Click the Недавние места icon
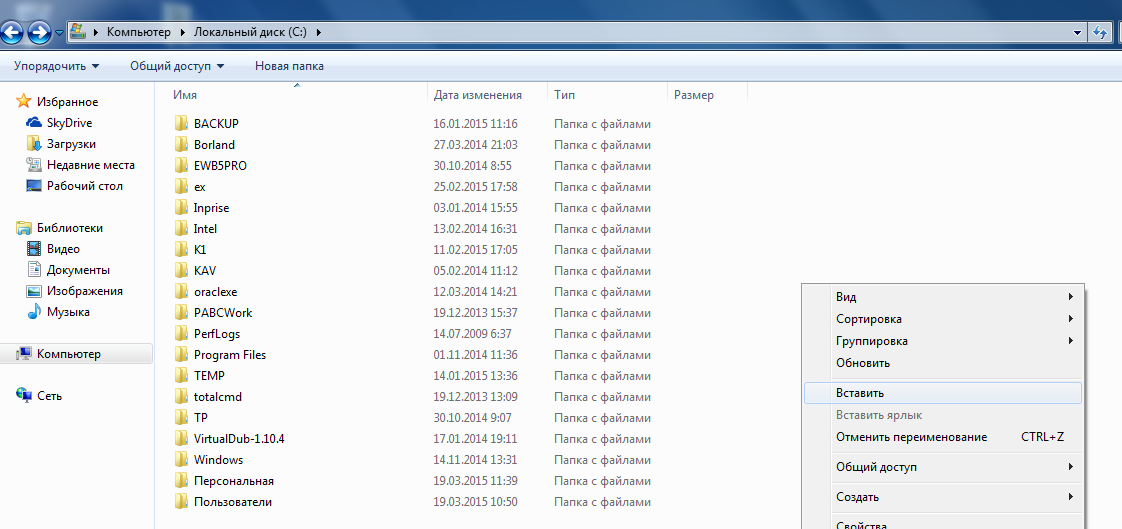Viewport: 1122px width, 529px height. tap(34, 165)
